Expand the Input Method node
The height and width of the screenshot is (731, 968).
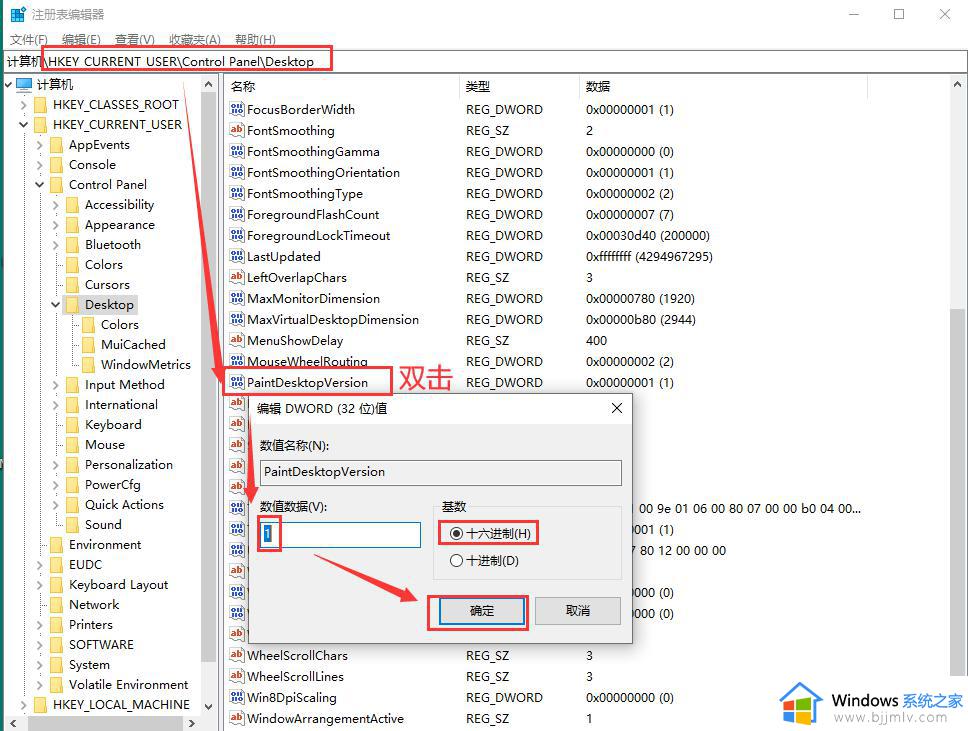point(56,385)
